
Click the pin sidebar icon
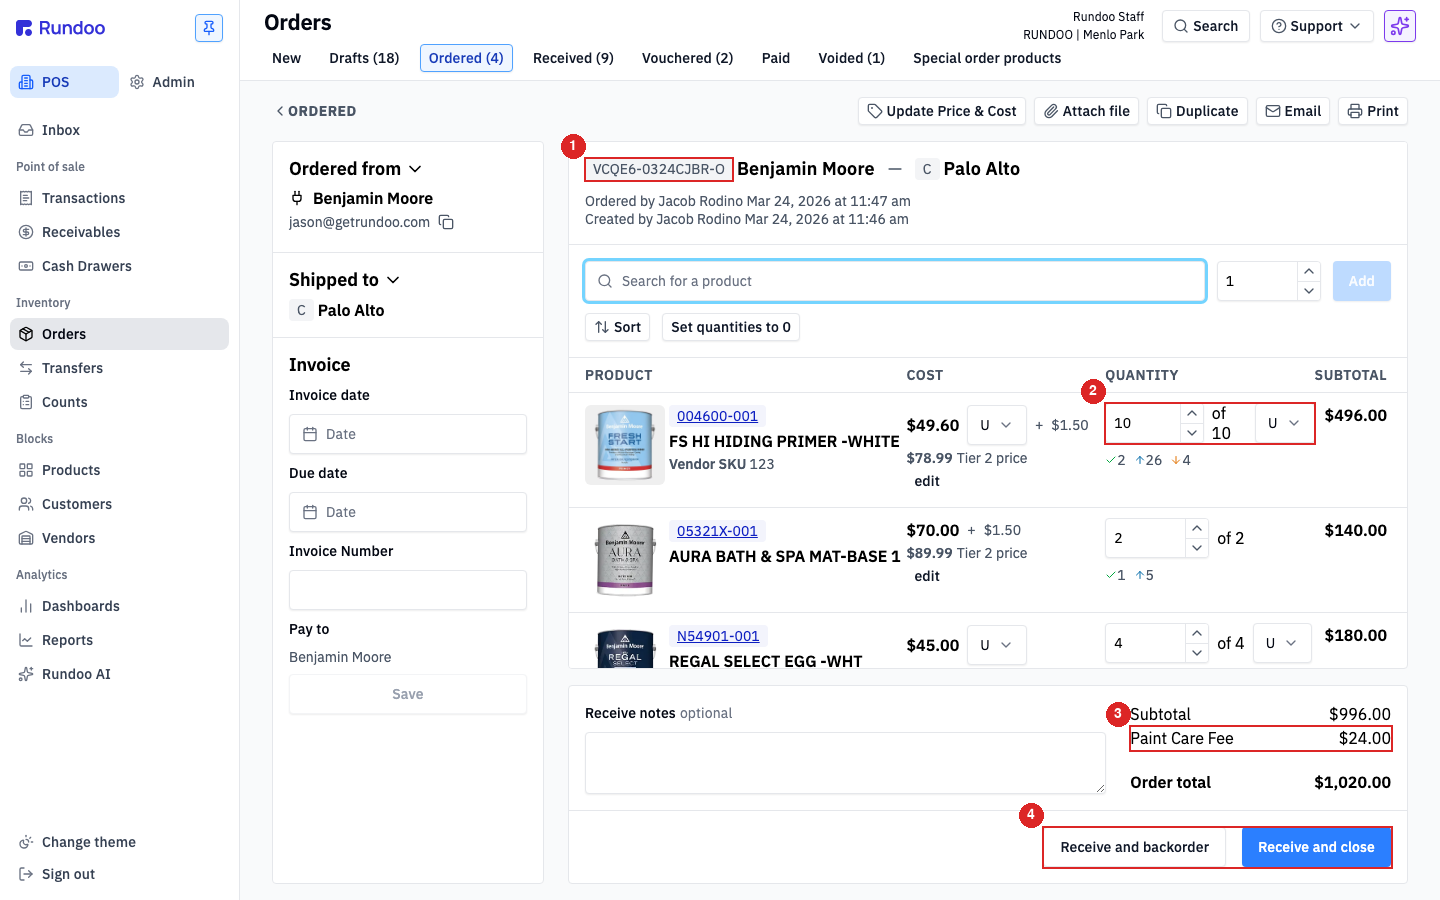point(209,28)
